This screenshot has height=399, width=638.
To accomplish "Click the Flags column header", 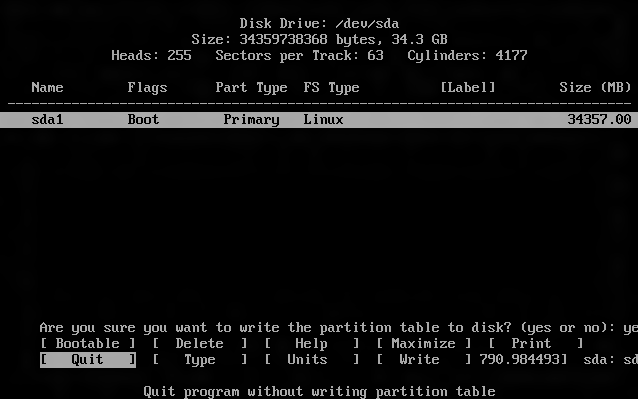I will 147,87.
